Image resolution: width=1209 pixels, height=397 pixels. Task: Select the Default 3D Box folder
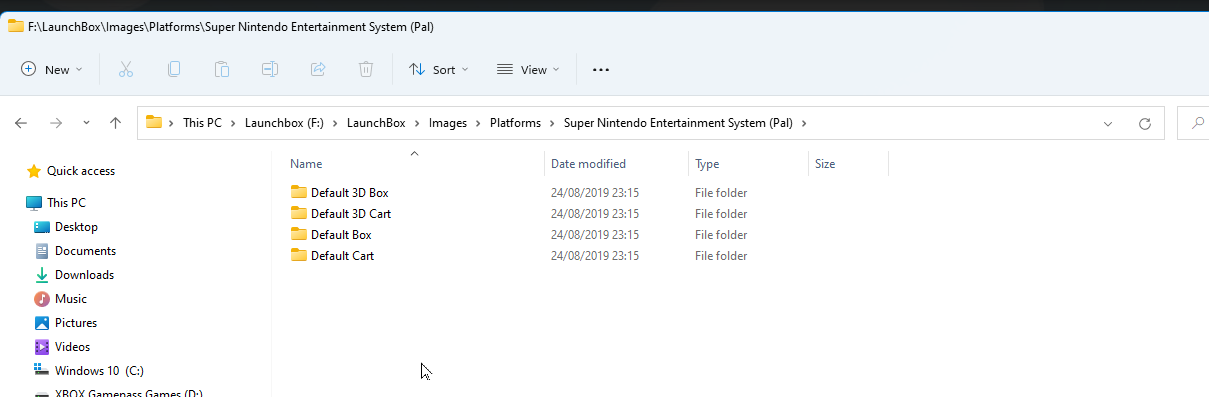[x=349, y=192]
